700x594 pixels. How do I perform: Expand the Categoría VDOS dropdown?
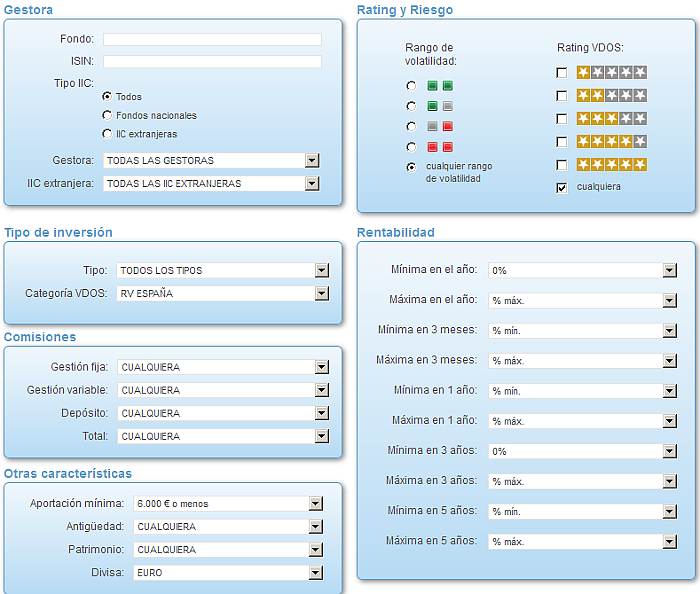[321, 294]
